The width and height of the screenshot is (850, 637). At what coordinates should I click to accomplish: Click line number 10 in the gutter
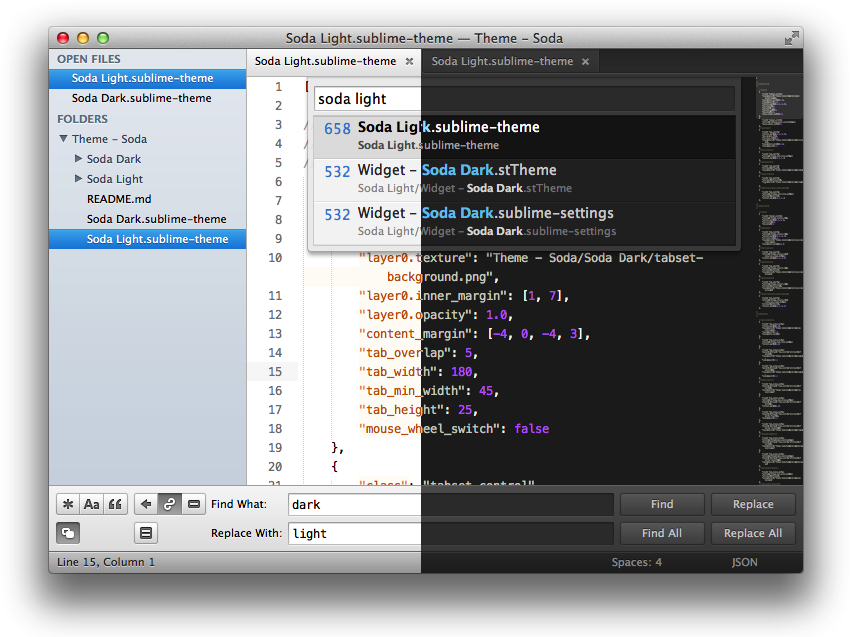(275, 258)
